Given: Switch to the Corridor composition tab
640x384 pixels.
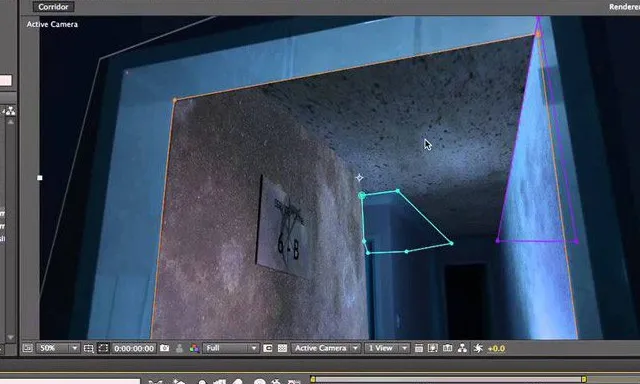Looking at the screenshot, I should (x=53, y=7).
